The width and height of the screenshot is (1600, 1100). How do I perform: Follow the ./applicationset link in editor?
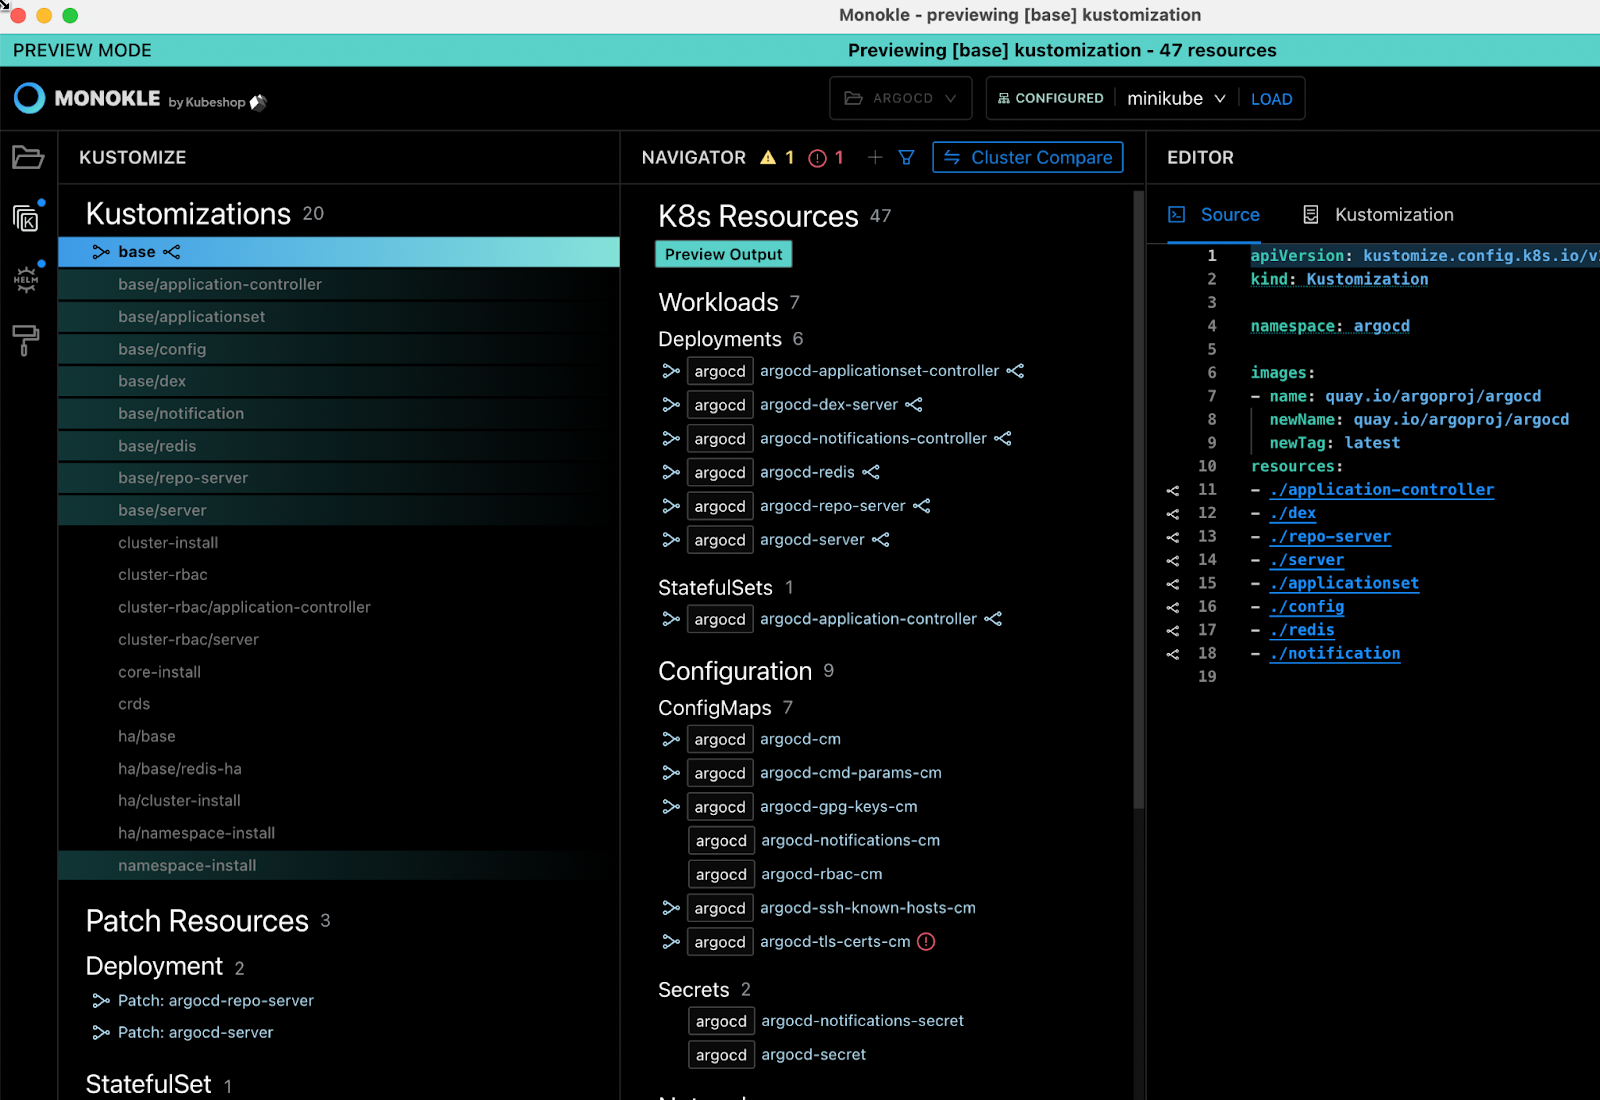[x=1344, y=584]
